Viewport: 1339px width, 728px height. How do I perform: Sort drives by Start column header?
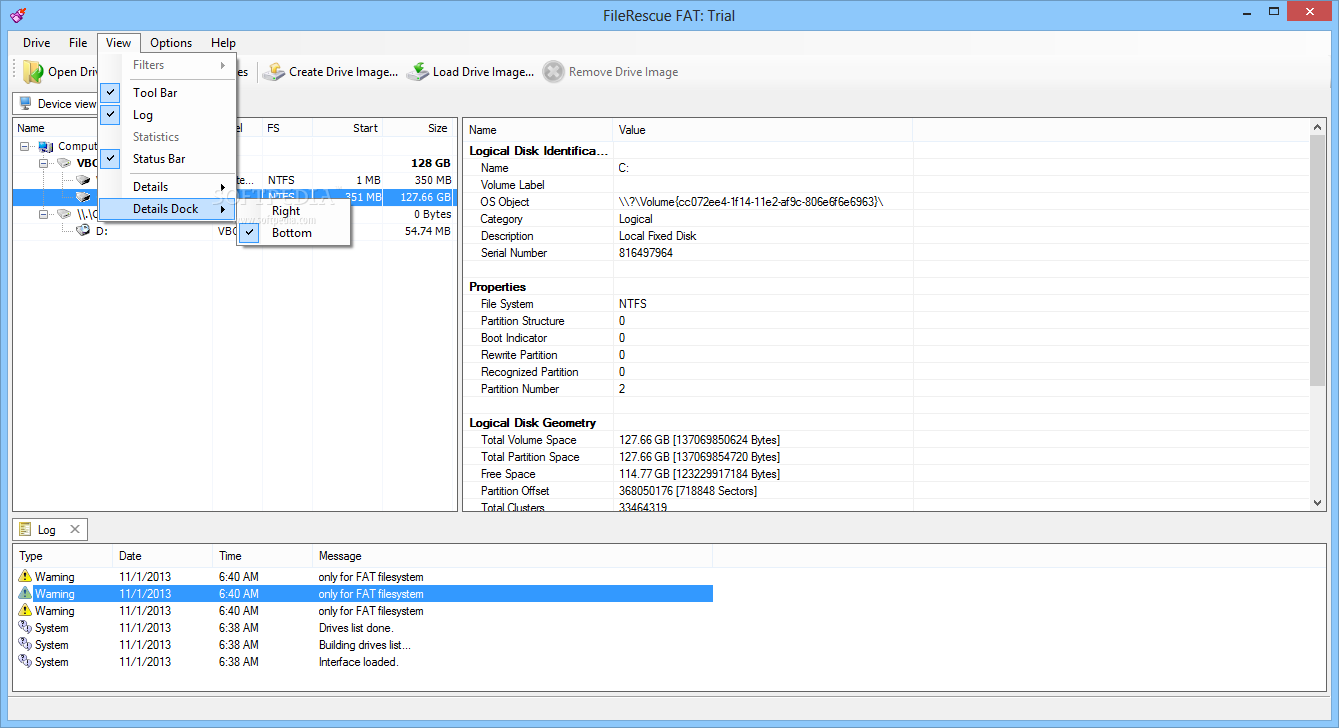coord(347,128)
